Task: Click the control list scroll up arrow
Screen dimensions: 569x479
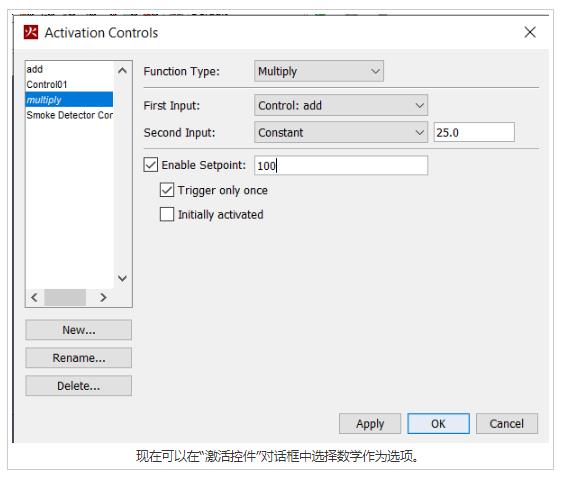Action: 122,70
